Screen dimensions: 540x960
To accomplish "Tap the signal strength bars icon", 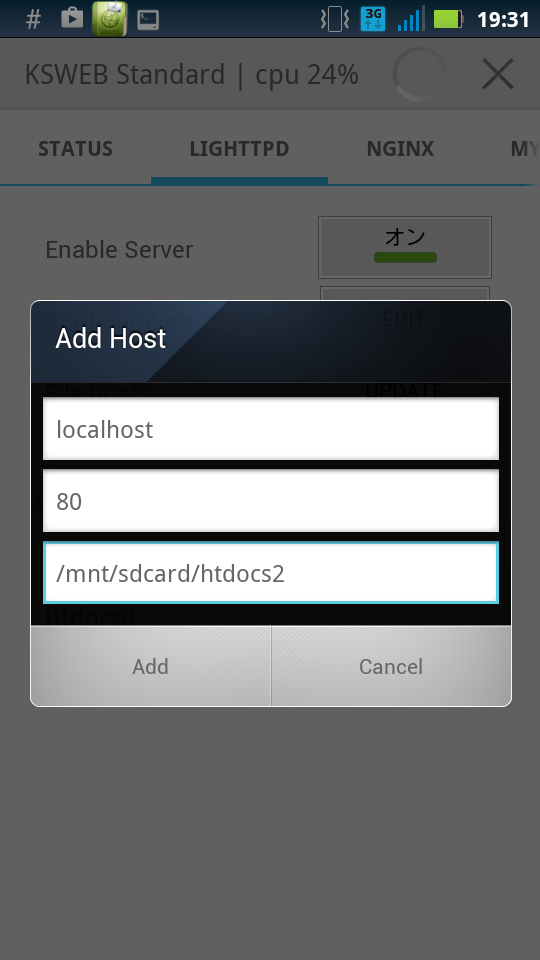I will pyautogui.click(x=410, y=19).
